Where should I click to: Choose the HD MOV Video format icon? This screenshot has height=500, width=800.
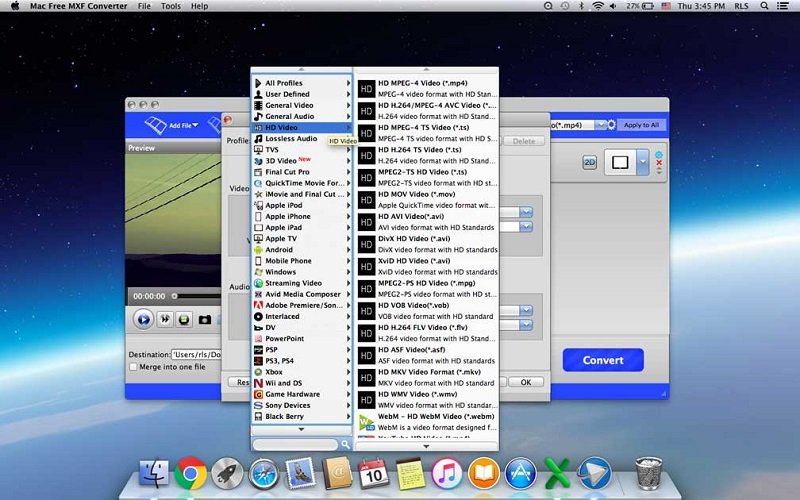click(367, 199)
